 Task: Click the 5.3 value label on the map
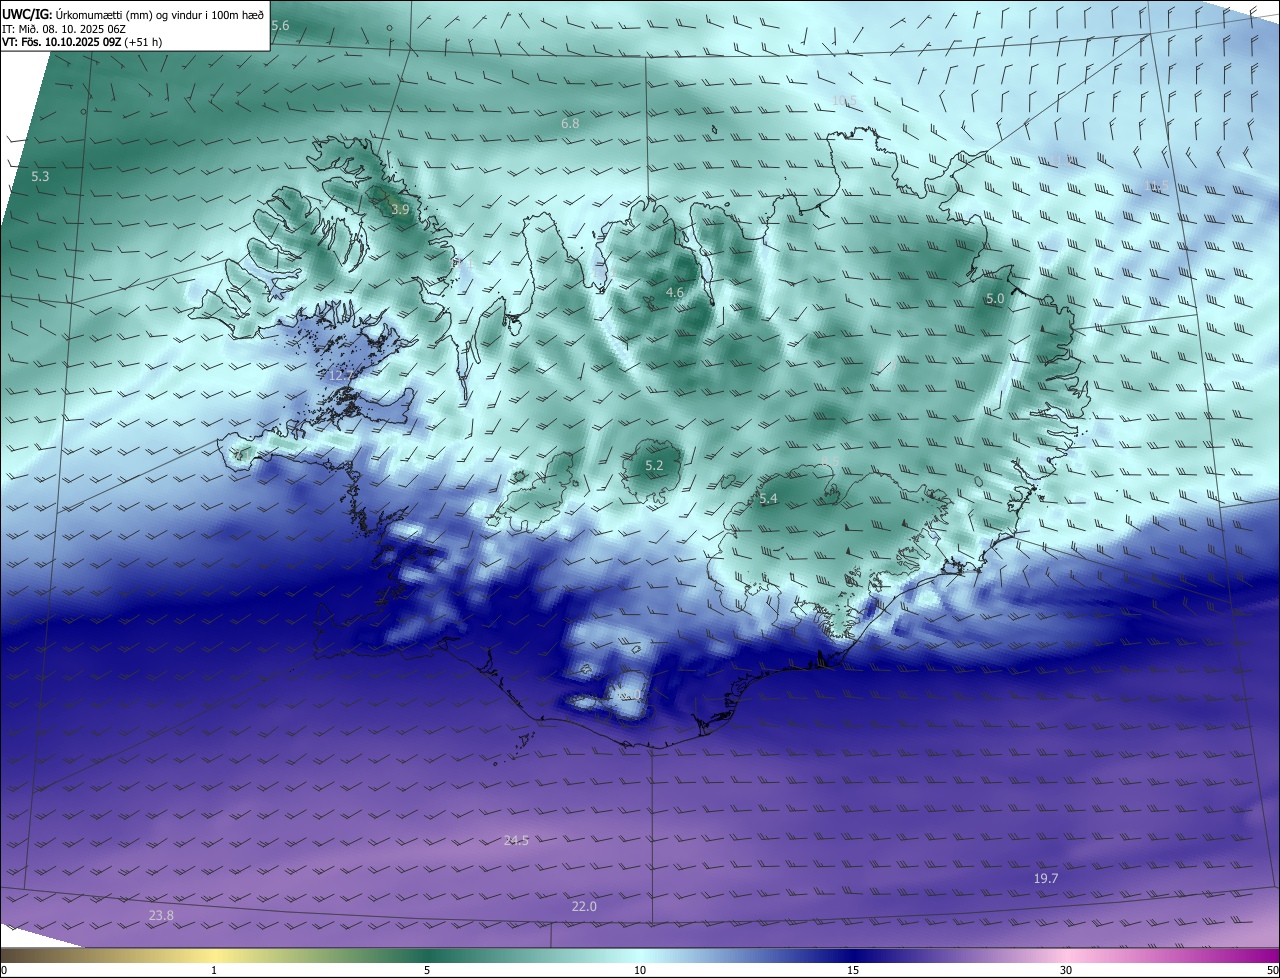pos(40,176)
